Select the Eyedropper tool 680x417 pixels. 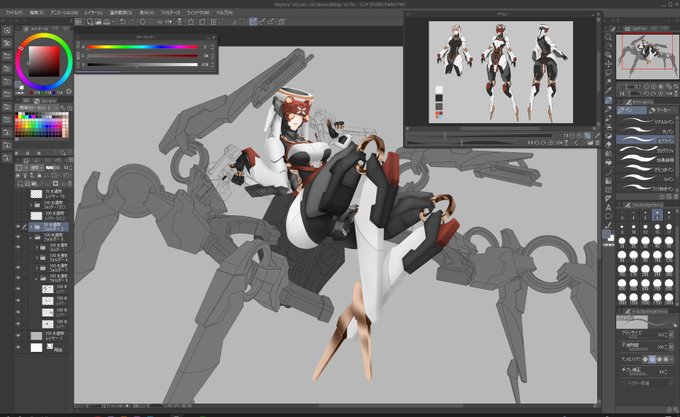(608, 90)
